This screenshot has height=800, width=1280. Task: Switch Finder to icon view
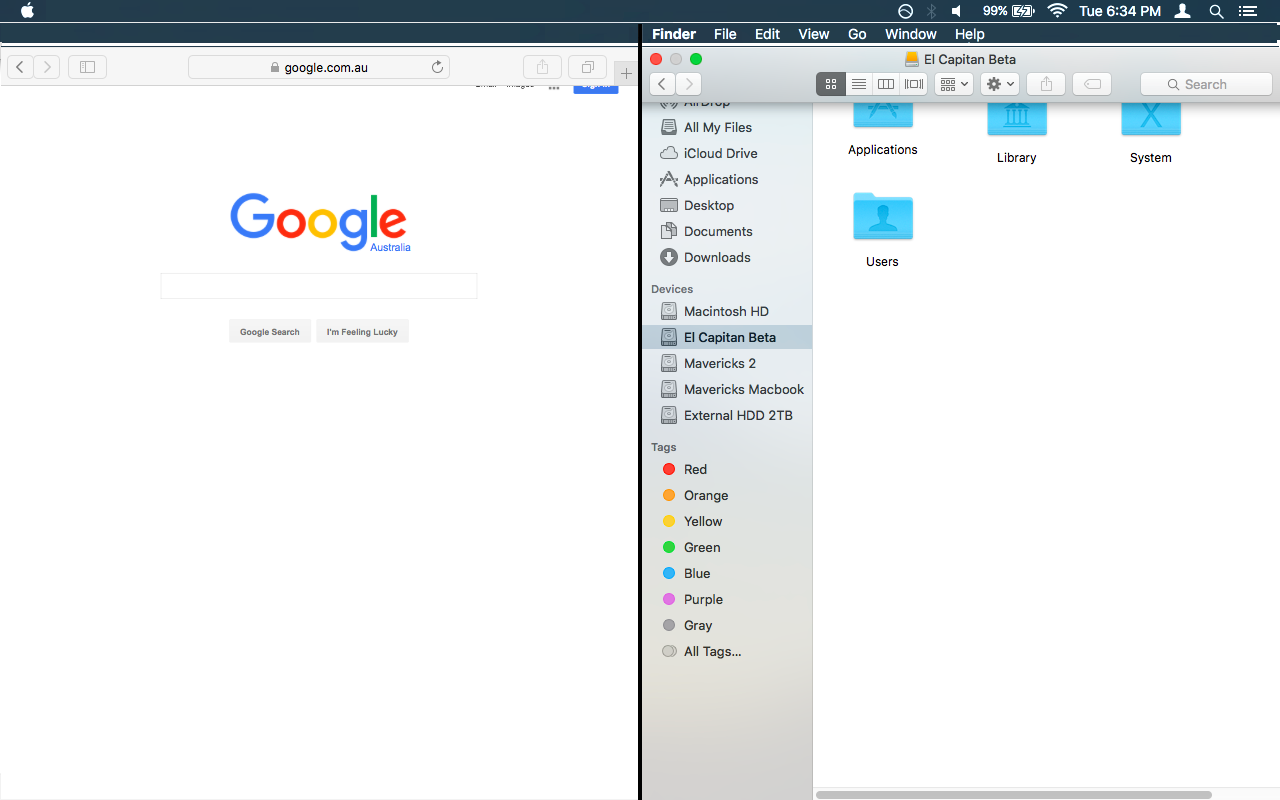coord(830,84)
